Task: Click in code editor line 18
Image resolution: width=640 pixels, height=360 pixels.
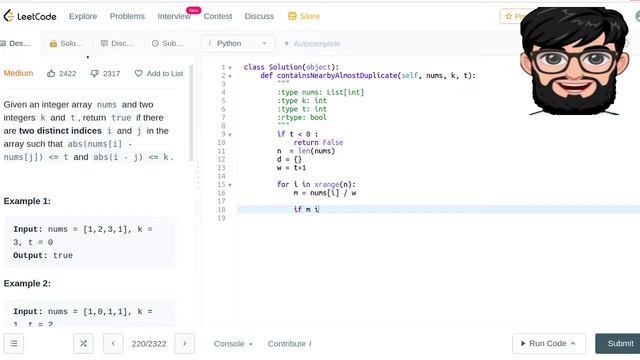Action: (439, 209)
